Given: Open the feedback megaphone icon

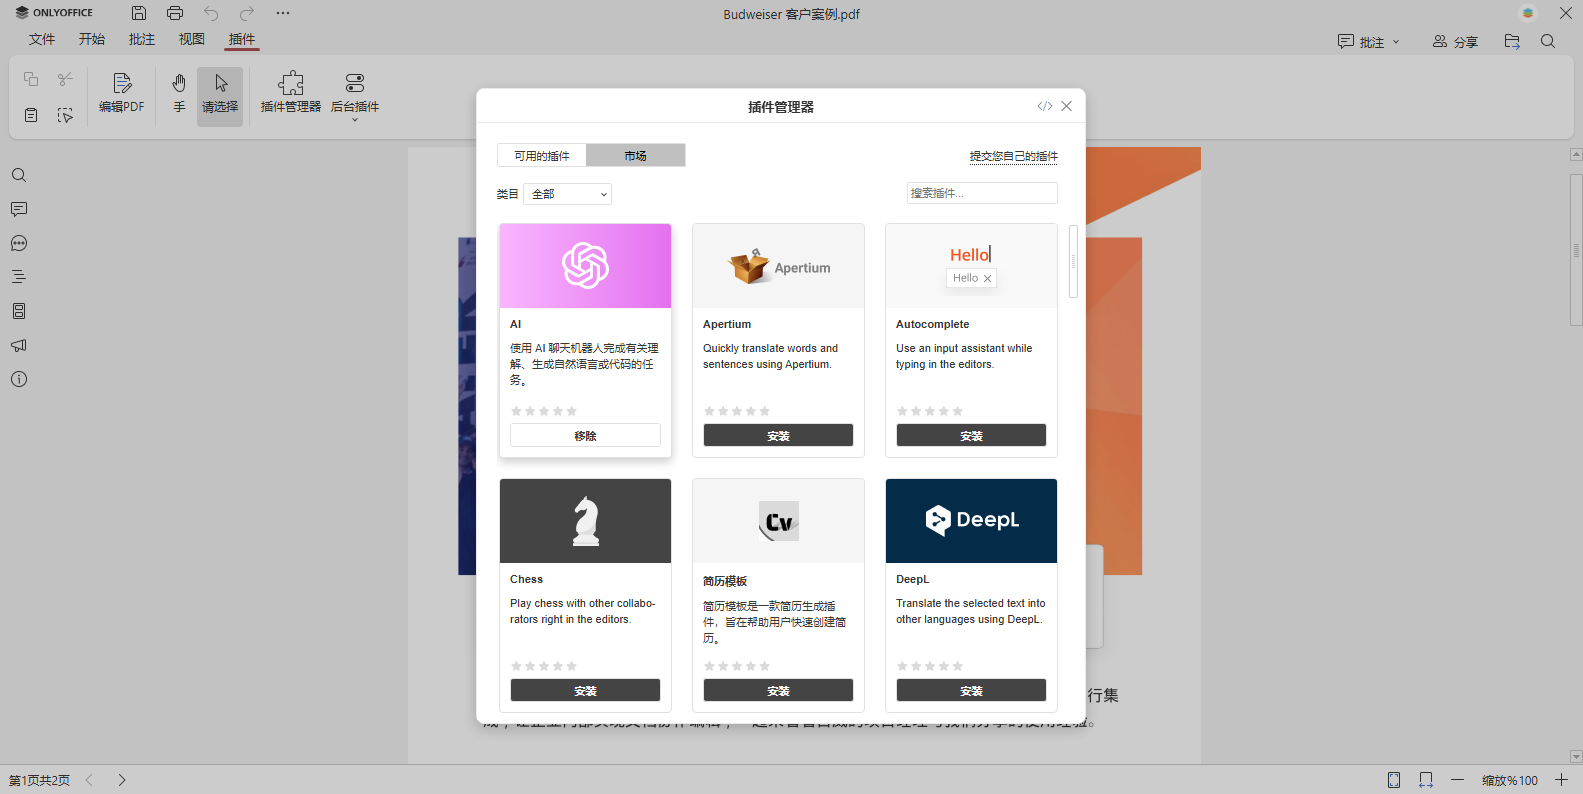Looking at the screenshot, I should (19, 345).
